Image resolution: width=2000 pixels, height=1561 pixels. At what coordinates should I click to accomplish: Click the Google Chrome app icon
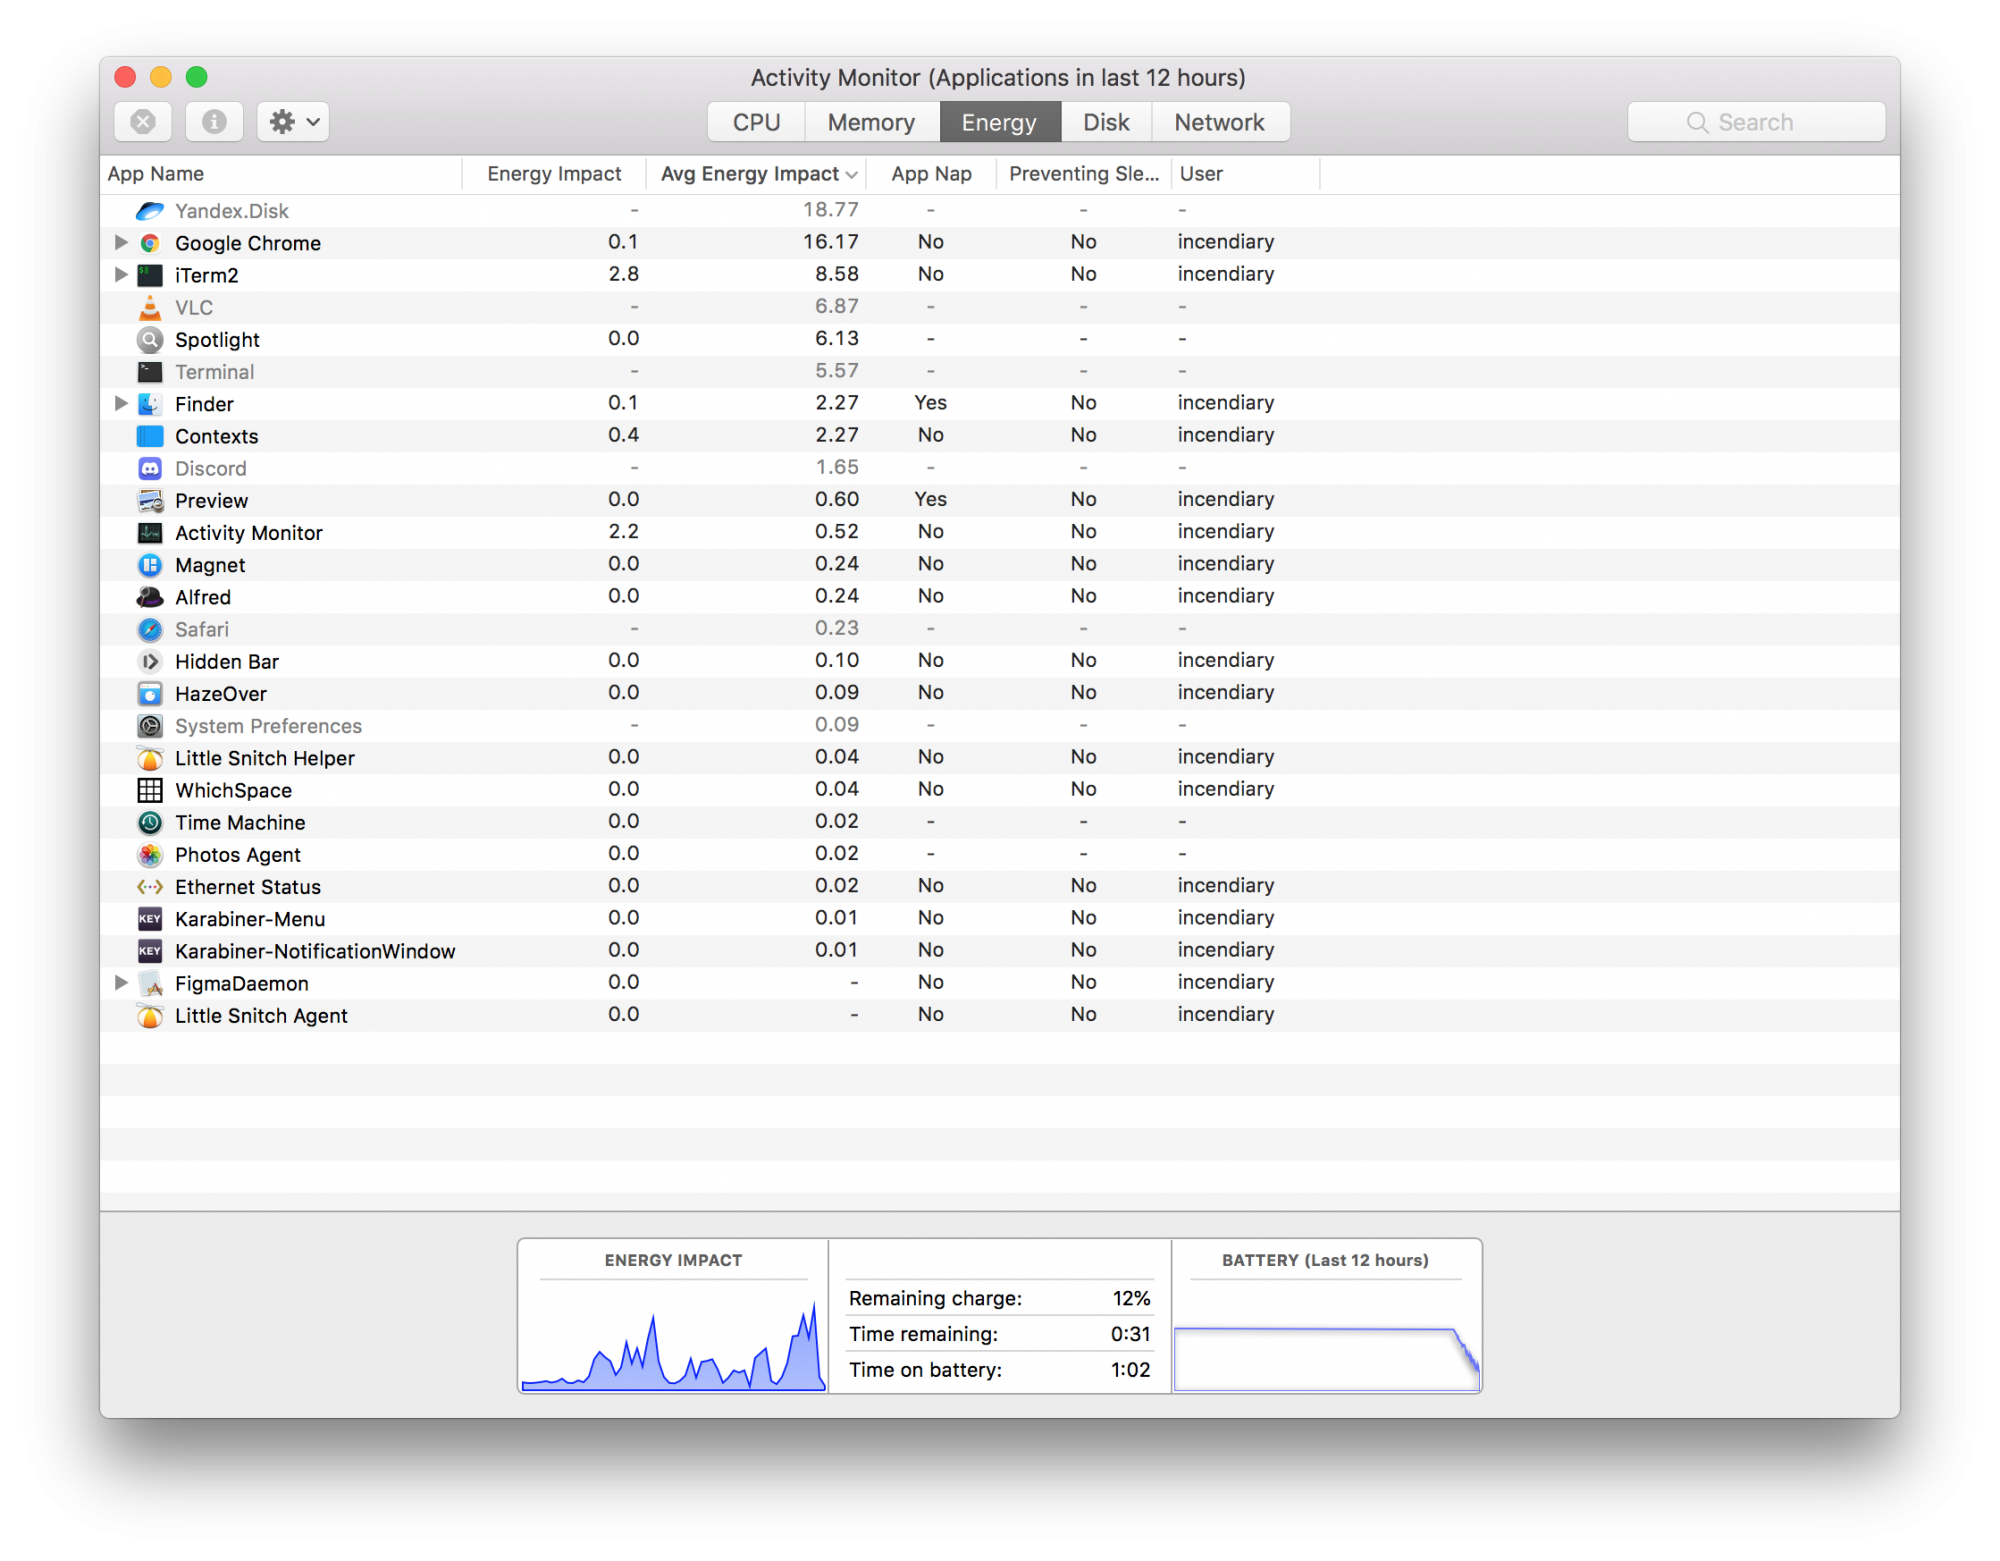pyautogui.click(x=150, y=243)
